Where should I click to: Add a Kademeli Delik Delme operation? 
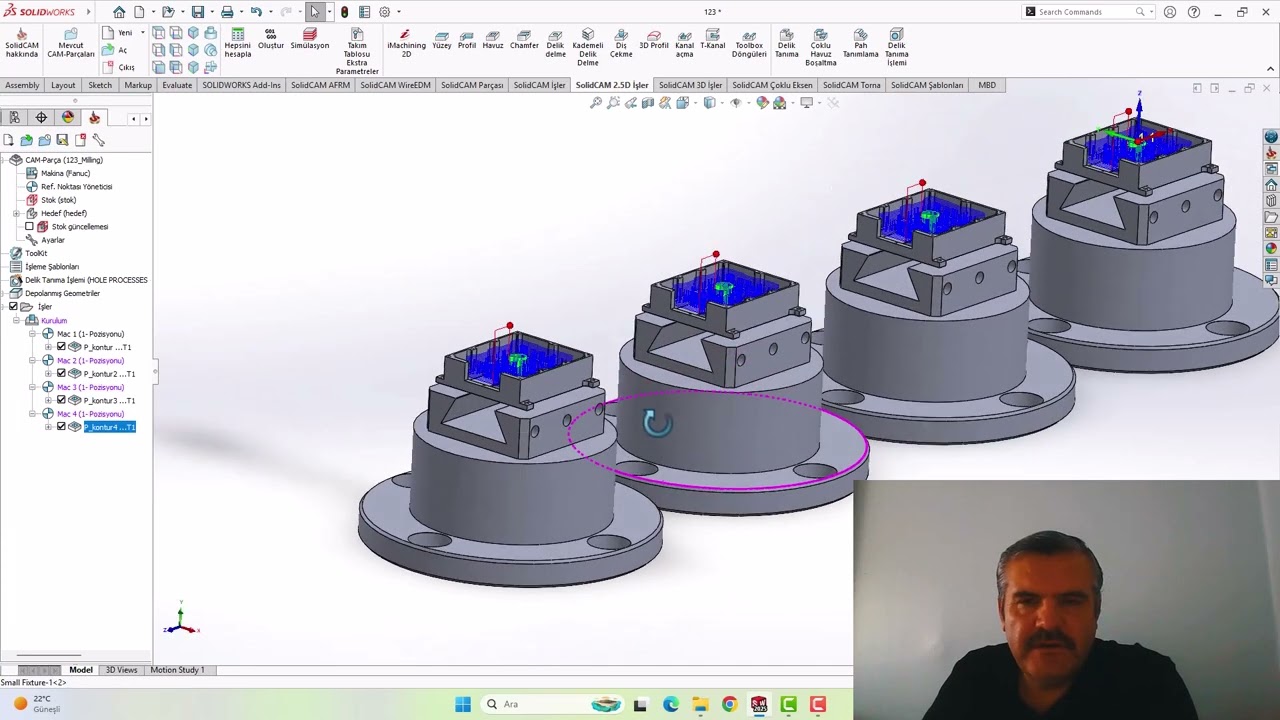click(588, 47)
